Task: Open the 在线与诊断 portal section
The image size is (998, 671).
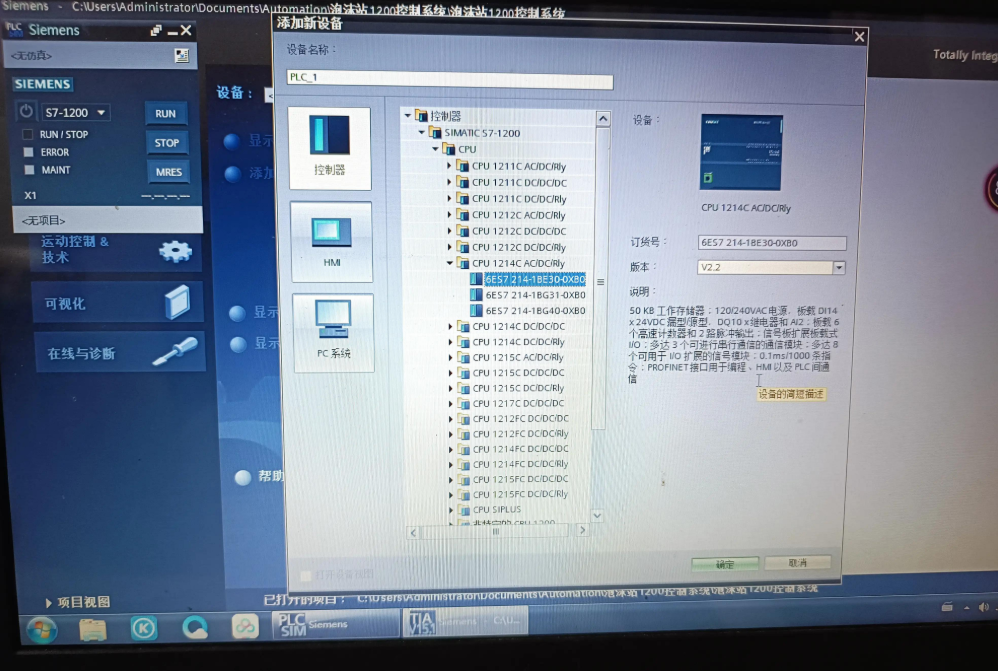Action: (x=120, y=352)
